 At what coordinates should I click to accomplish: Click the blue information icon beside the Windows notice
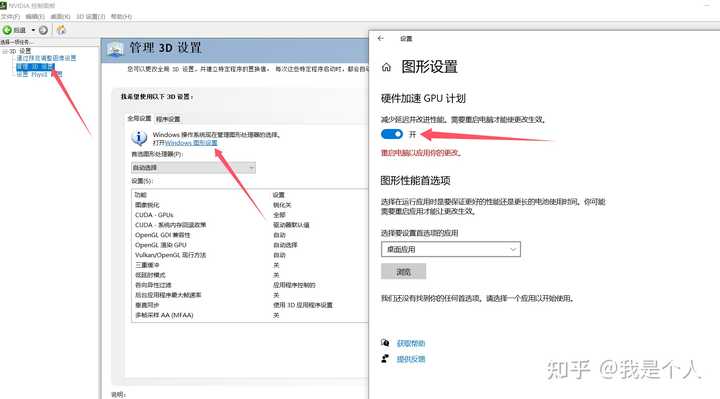139,137
